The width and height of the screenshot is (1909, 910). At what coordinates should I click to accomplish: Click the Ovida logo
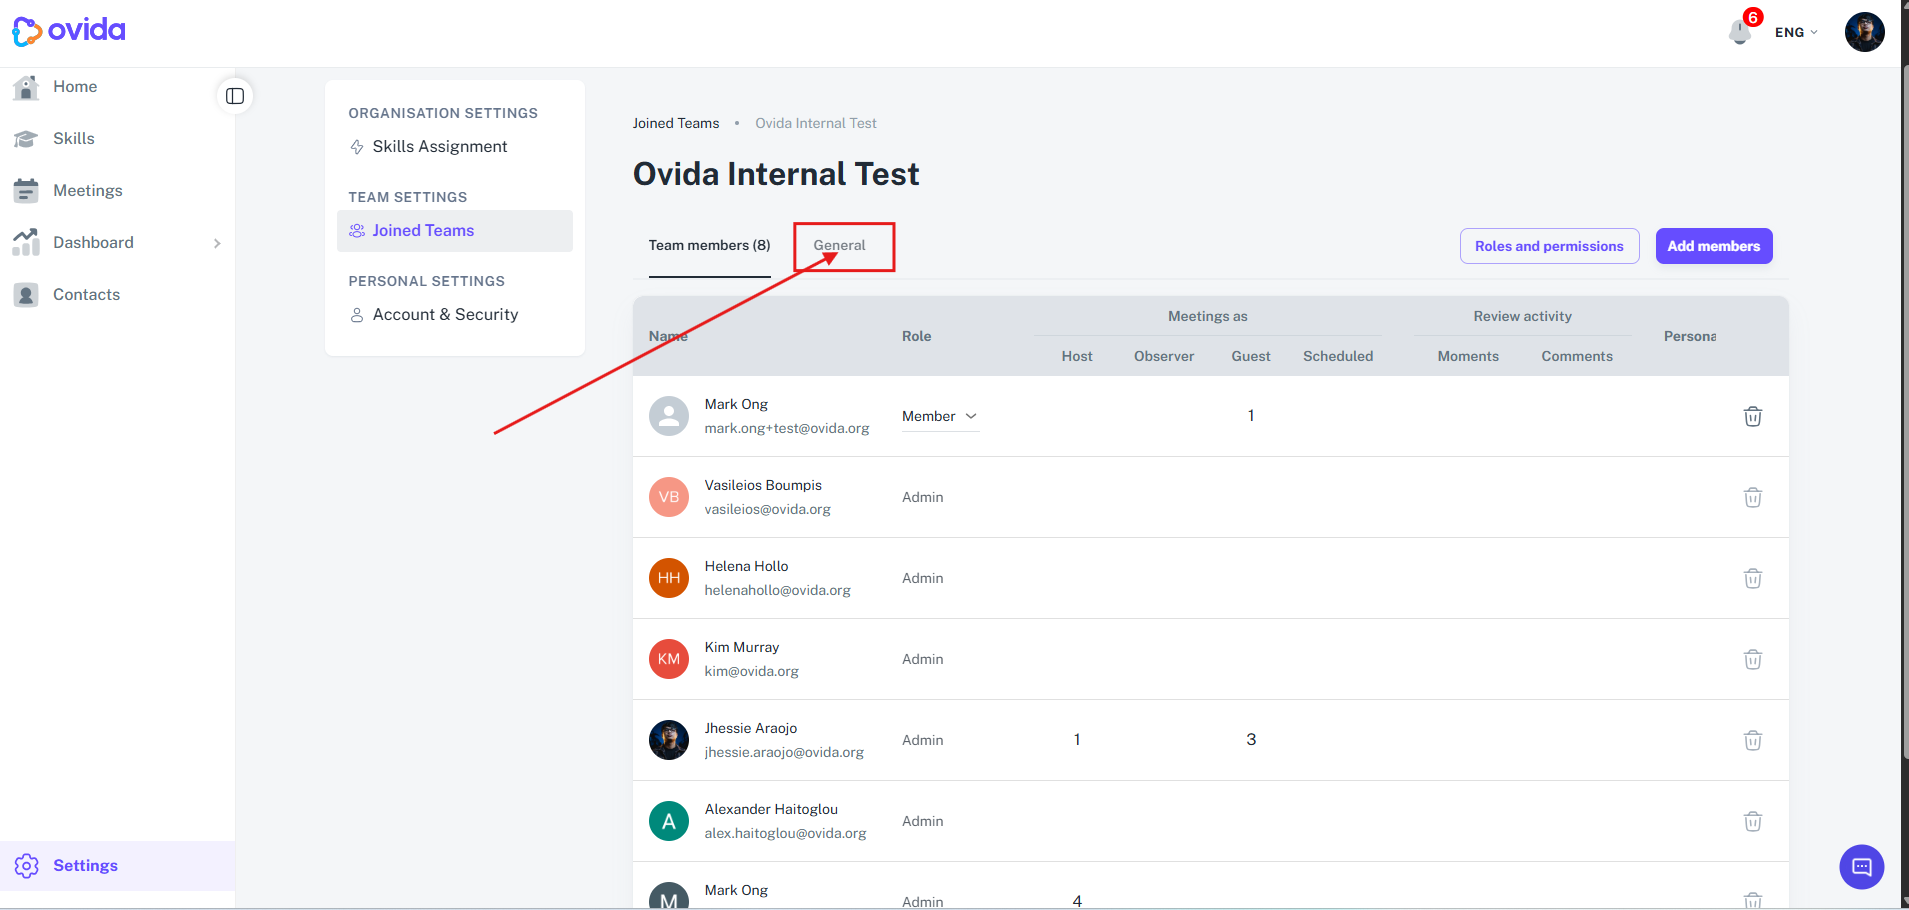tap(69, 31)
